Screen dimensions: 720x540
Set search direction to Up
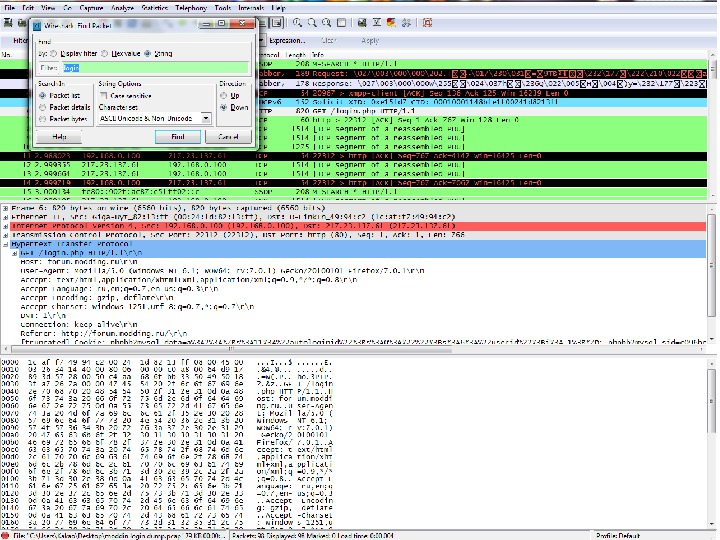click(x=224, y=96)
